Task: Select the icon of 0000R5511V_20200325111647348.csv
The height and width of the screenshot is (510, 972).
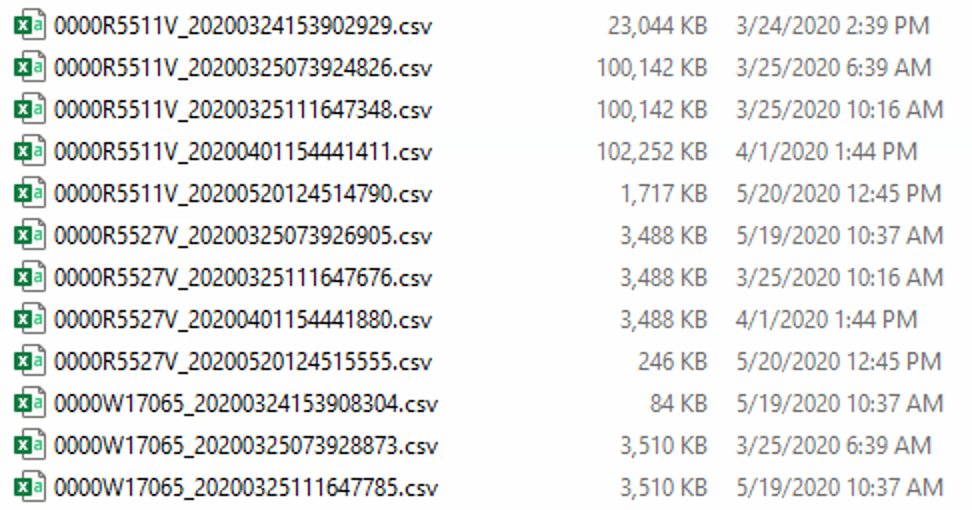Action: tap(29, 110)
